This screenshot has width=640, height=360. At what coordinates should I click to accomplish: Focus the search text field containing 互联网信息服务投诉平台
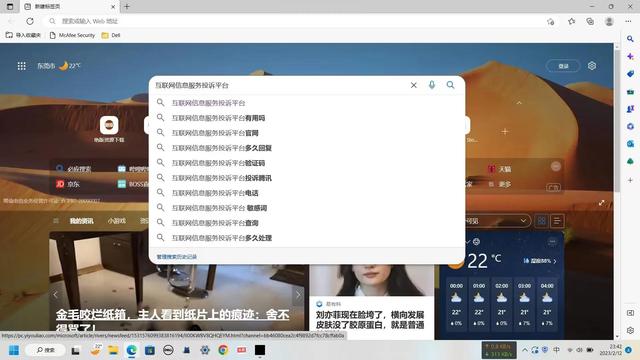click(280, 85)
